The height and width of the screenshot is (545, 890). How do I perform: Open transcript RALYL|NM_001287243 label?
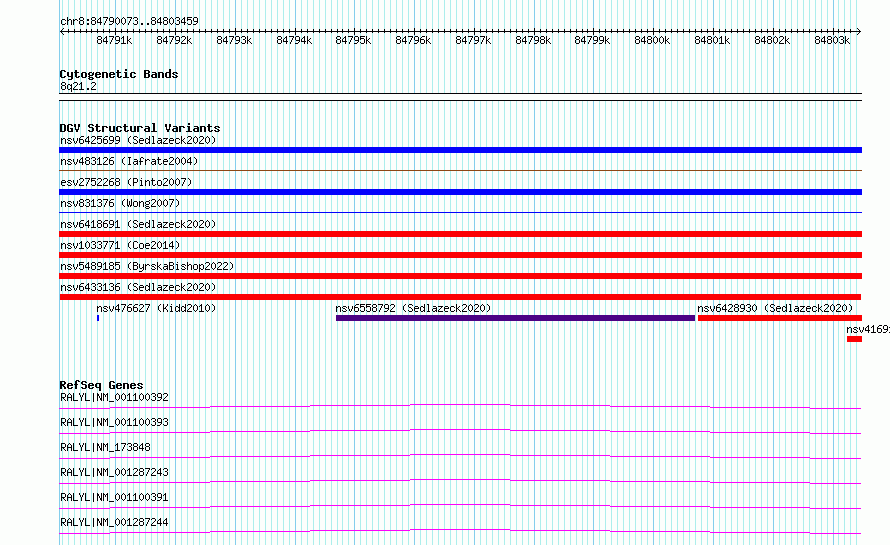114,472
